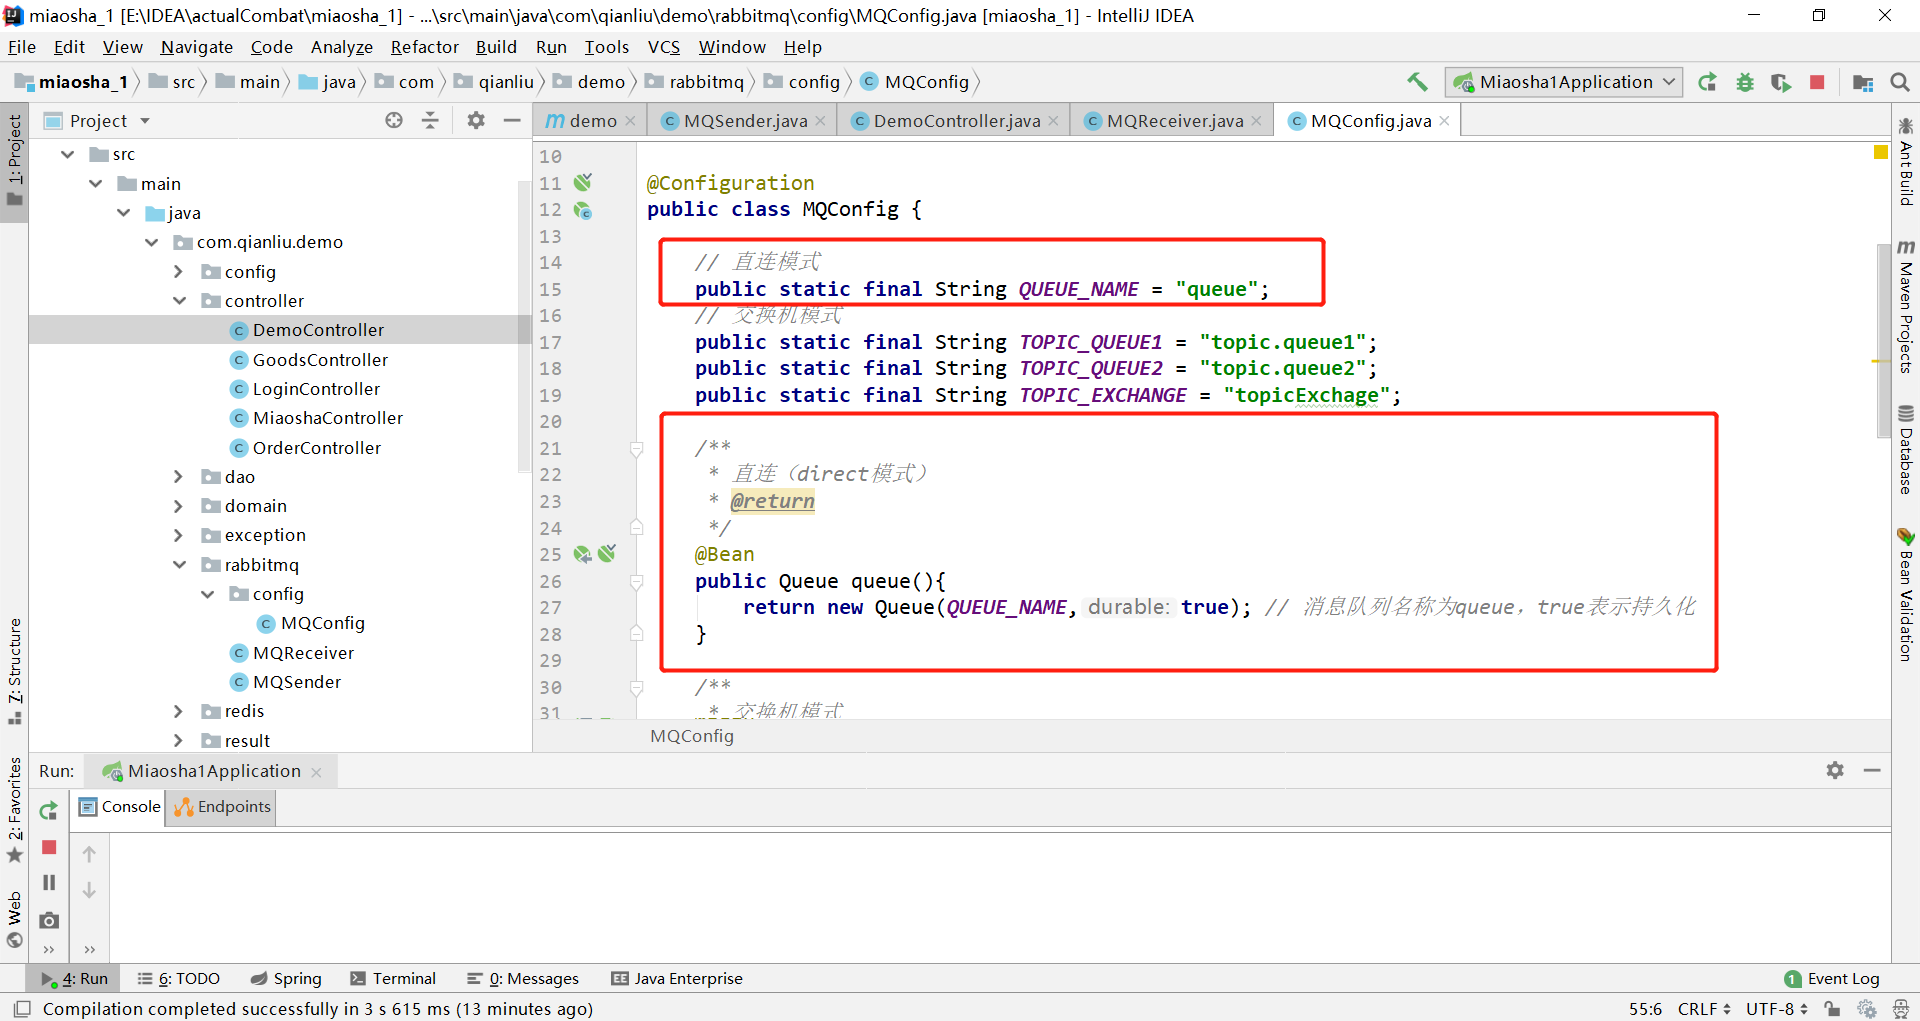Viewport: 1920px width, 1021px height.
Task: Click the Pause output icon in Run panel
Action: (x=49, y=883)
